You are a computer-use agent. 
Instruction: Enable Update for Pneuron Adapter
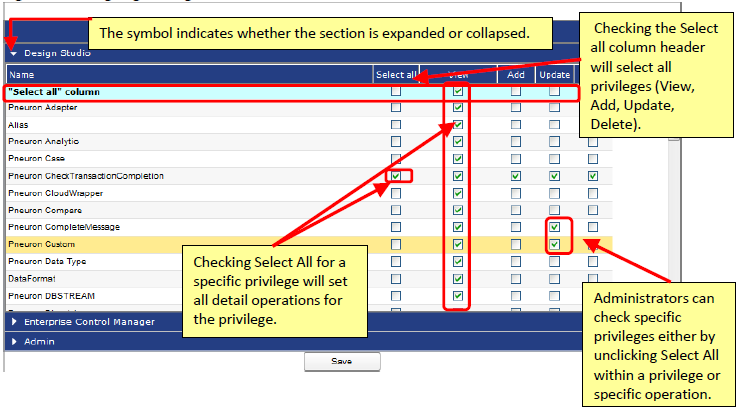point(555,107)
